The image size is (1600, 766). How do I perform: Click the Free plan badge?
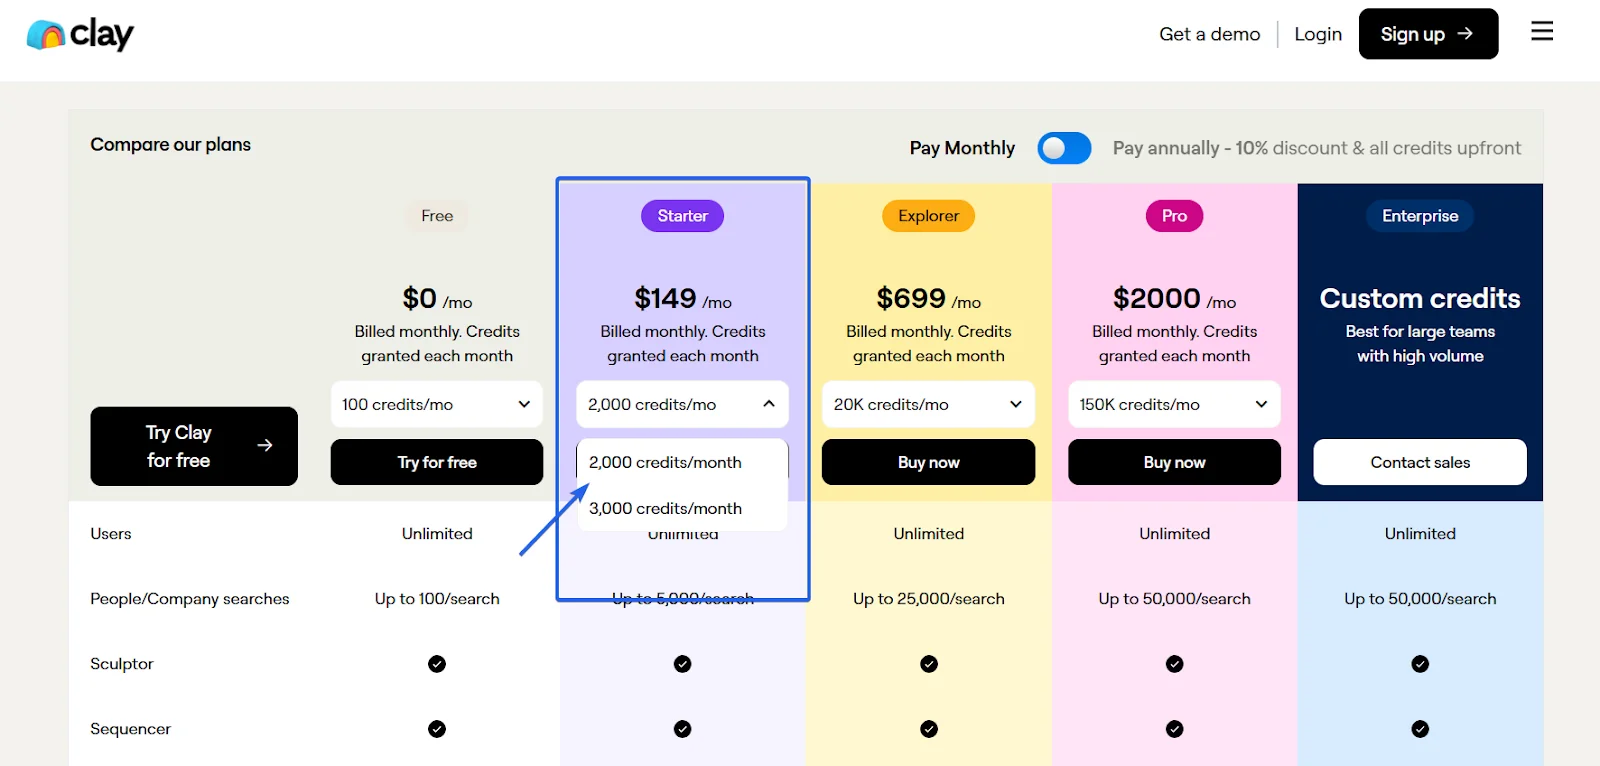[437, 216]
